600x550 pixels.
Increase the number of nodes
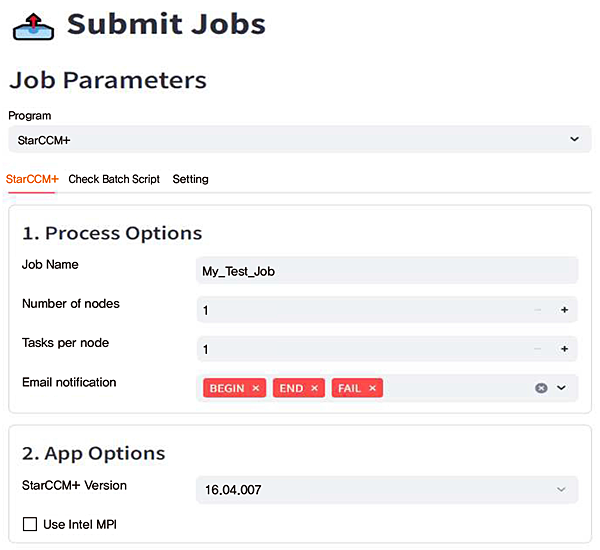click(564, 311)
